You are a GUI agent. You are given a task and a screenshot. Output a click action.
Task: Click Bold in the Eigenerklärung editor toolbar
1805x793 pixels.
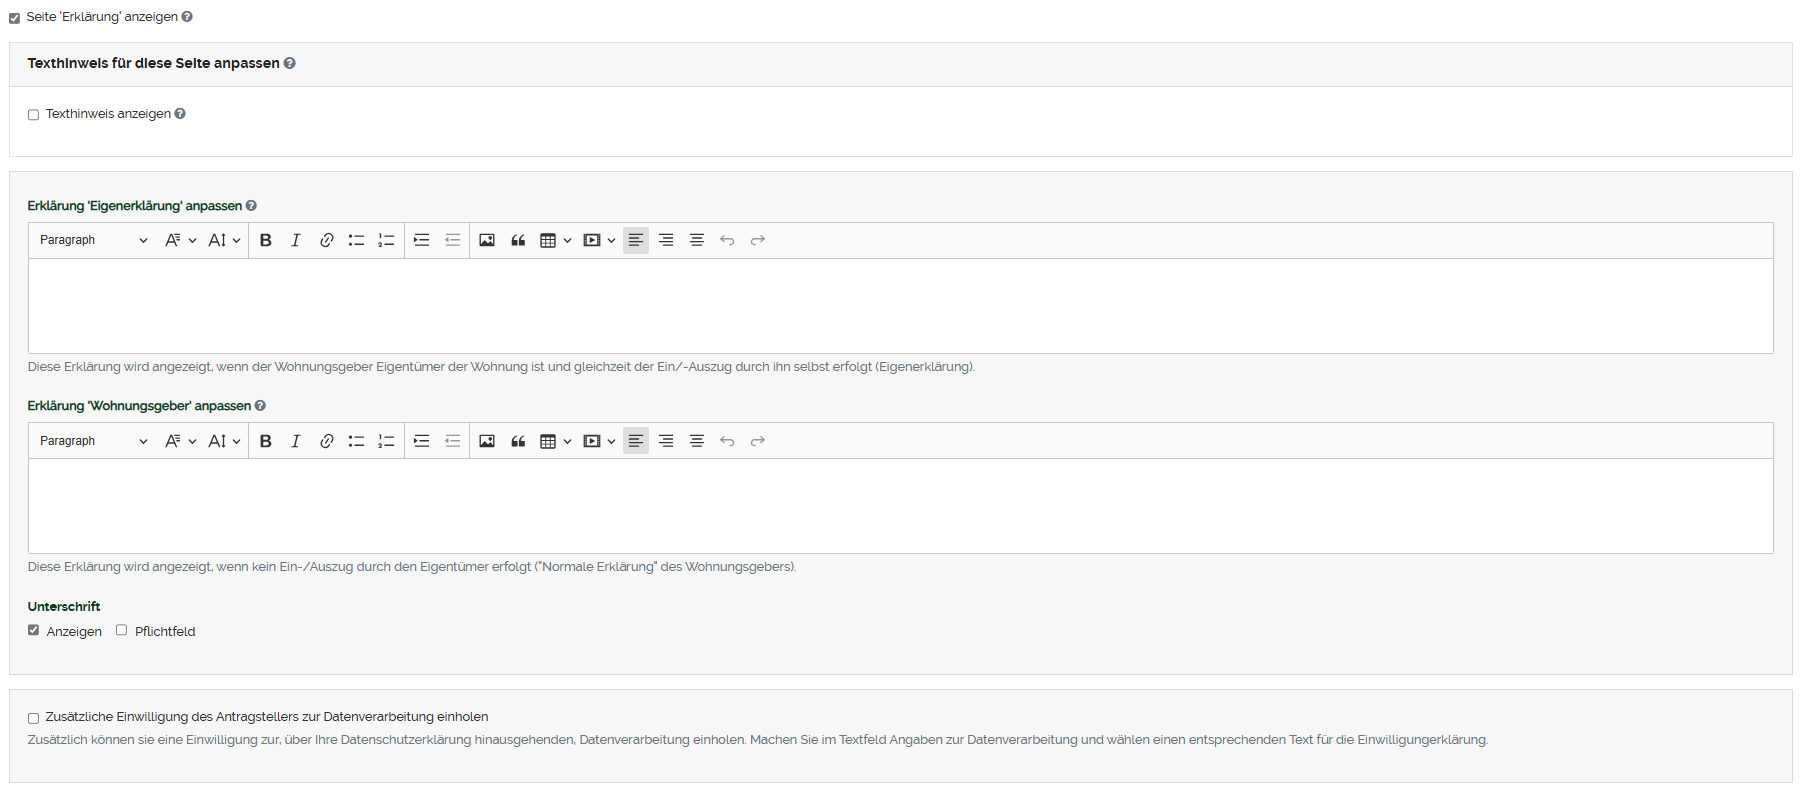tap(266, 240)
